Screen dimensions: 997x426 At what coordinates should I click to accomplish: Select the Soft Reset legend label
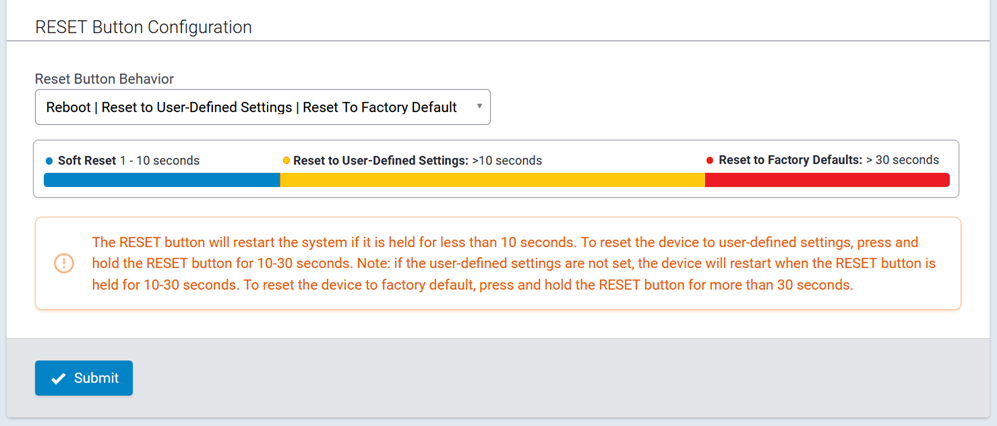tap(87, 160)
